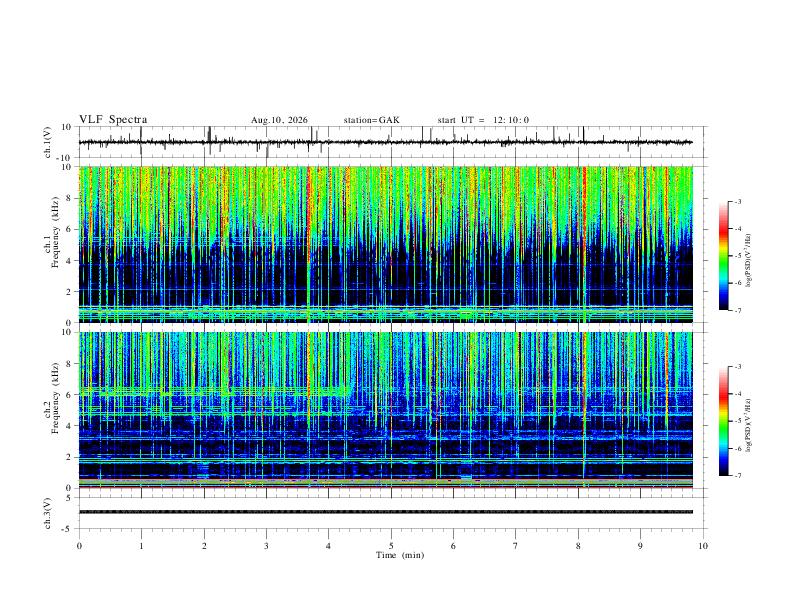792x612 pixels.
Task: Click the 0 minute tick label on time axis
Action: point(79,546)
